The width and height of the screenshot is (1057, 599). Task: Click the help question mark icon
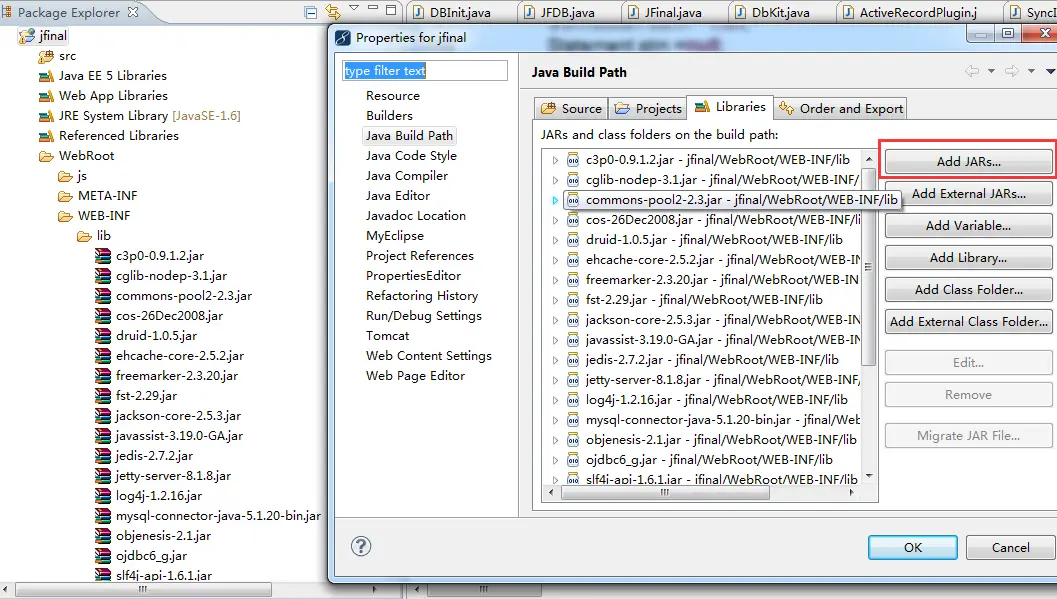(361, 546)
